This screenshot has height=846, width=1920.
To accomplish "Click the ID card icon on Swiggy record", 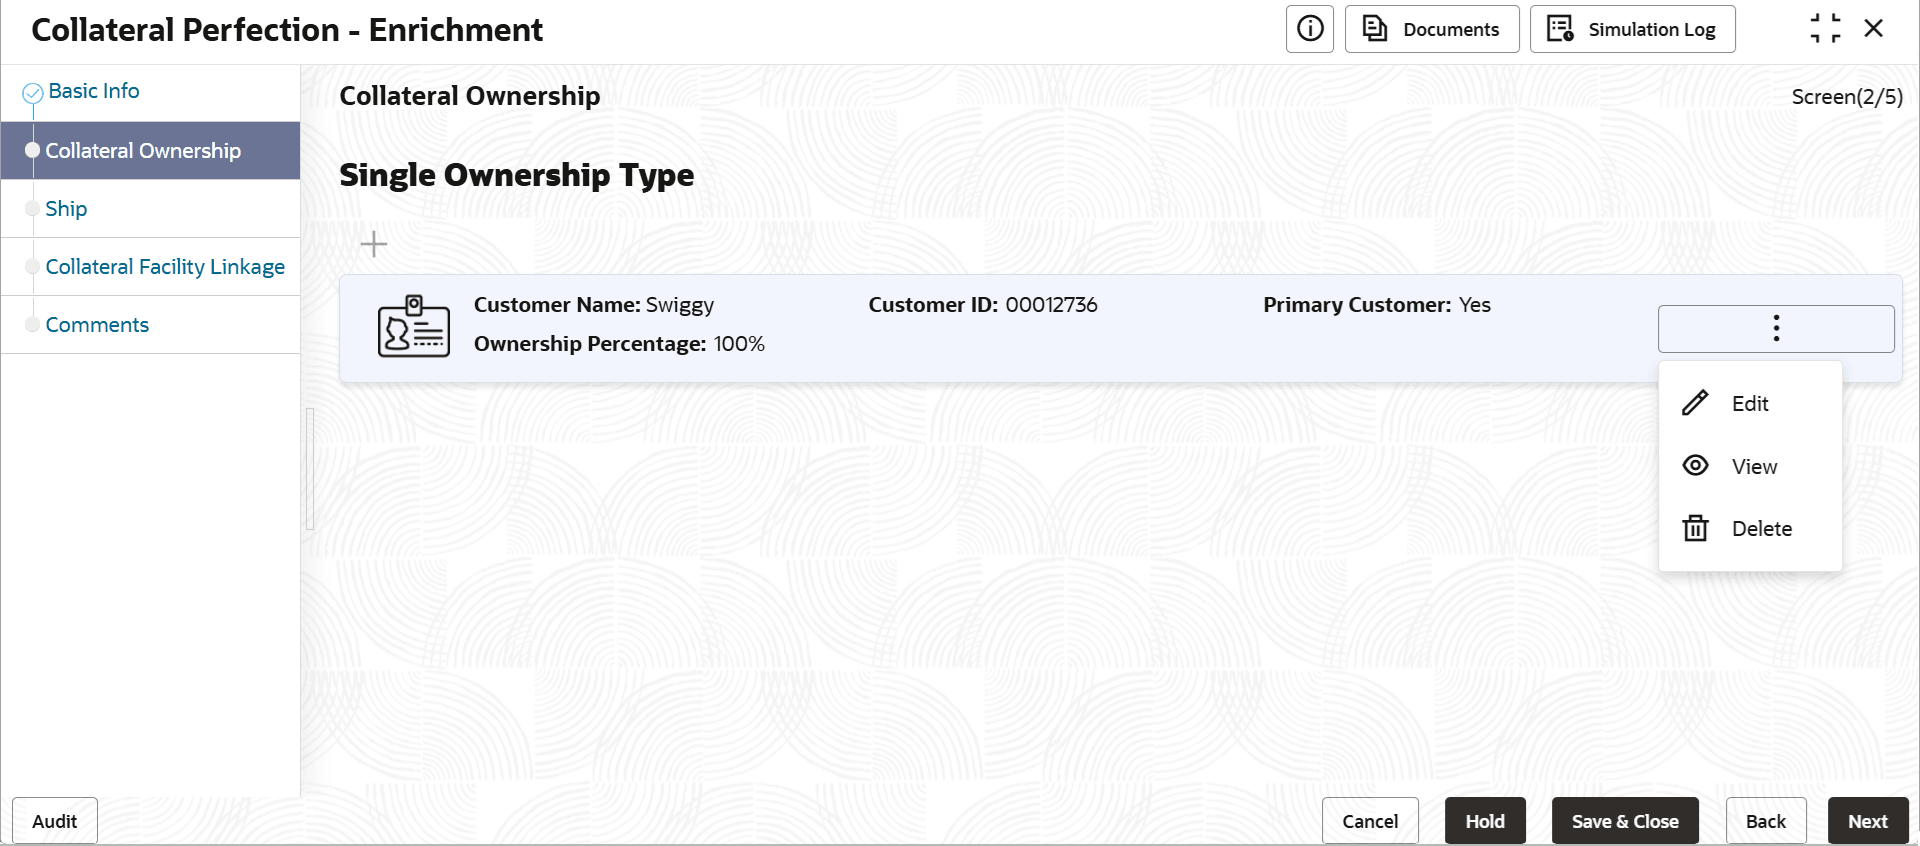I will 413,325.
